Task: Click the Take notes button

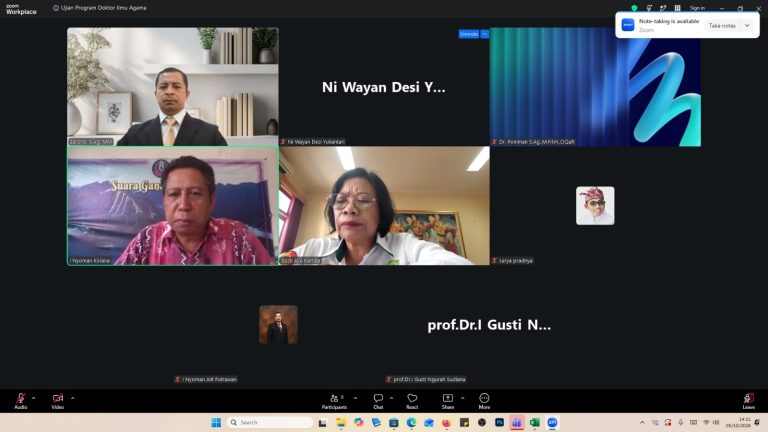Action: (x=722, y=25)
